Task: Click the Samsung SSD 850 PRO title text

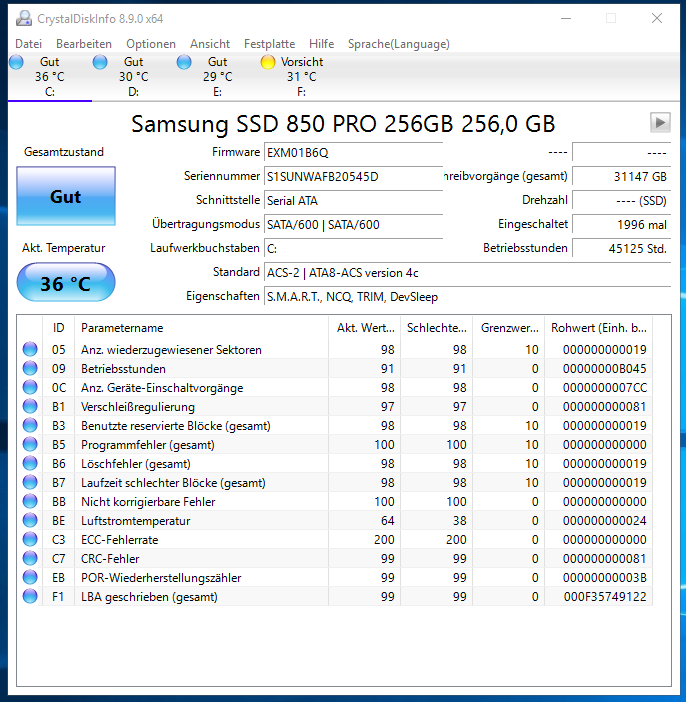Action: (x=343, y=124)
